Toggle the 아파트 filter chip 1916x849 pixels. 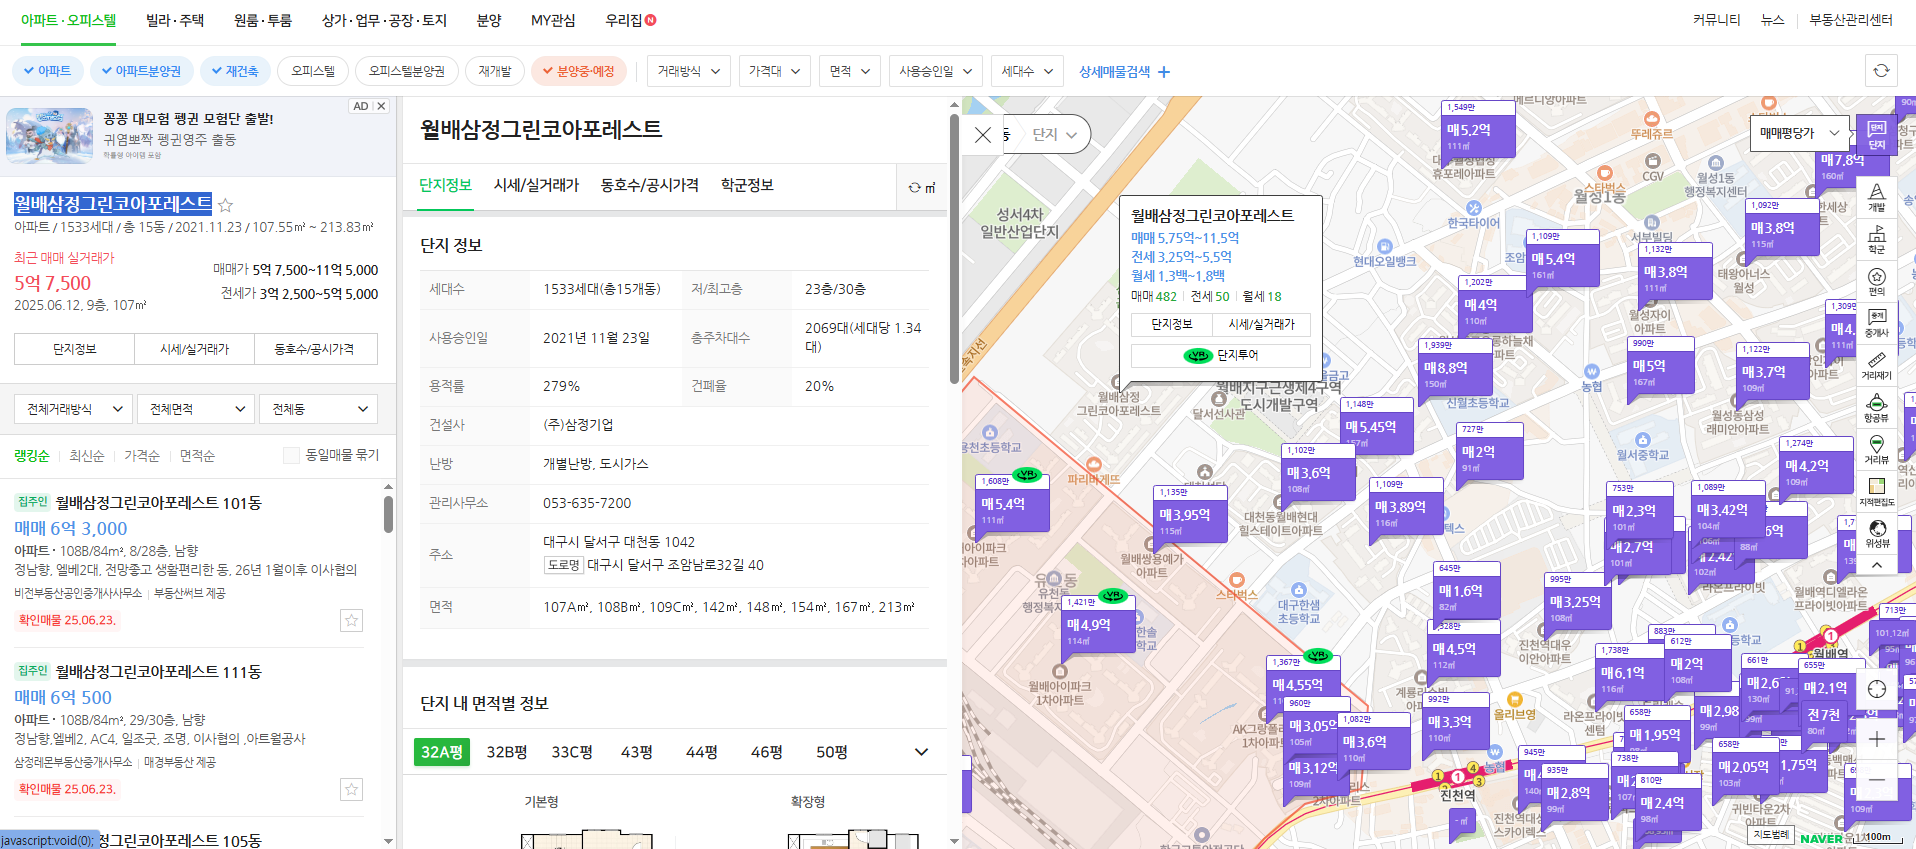tap(46, 71)
